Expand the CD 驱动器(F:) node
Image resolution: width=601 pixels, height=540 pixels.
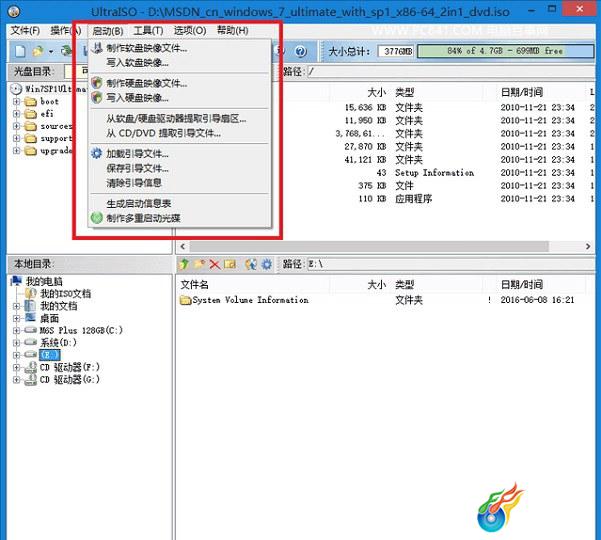click(x=16, y=367)
